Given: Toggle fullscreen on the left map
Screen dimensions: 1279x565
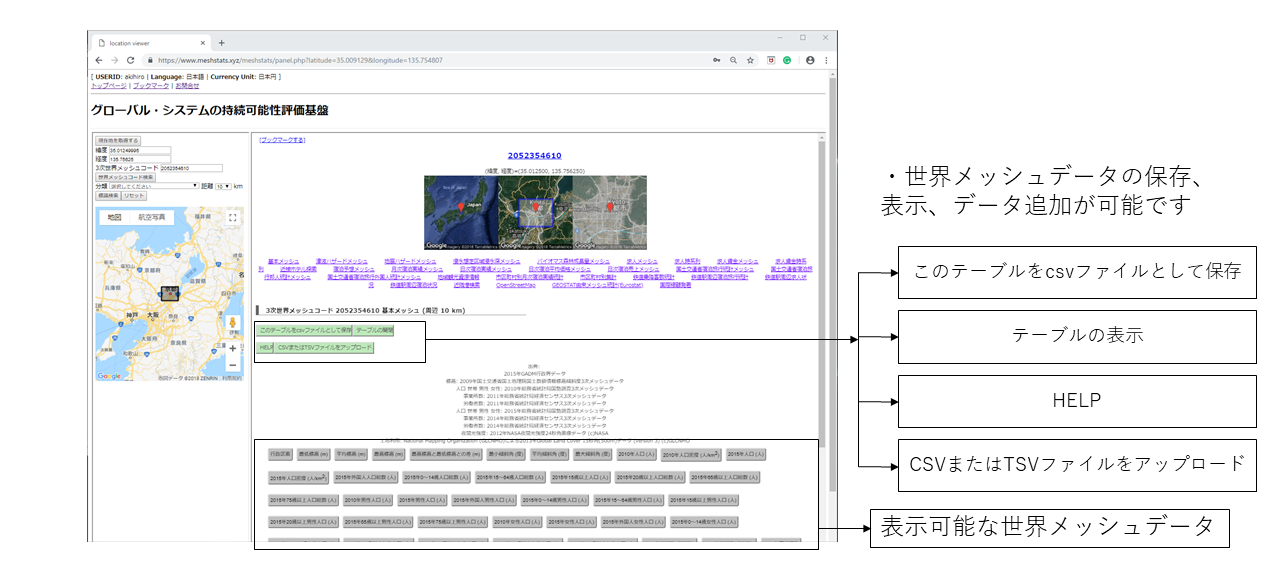Looking at the screenshot, I should 232,217.
